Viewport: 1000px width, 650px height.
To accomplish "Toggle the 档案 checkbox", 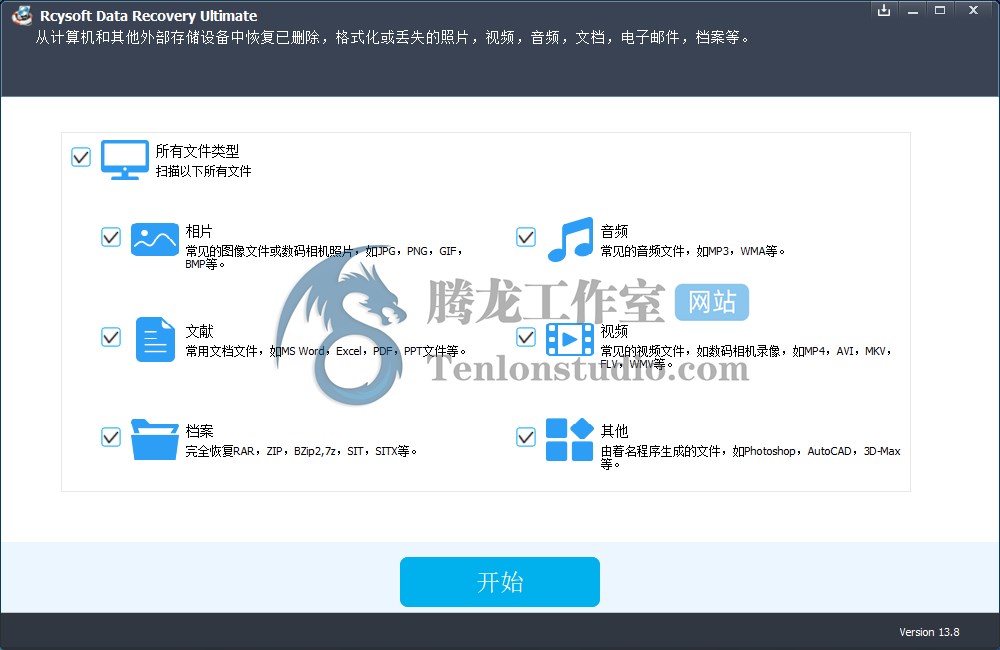I will (111, 437).
